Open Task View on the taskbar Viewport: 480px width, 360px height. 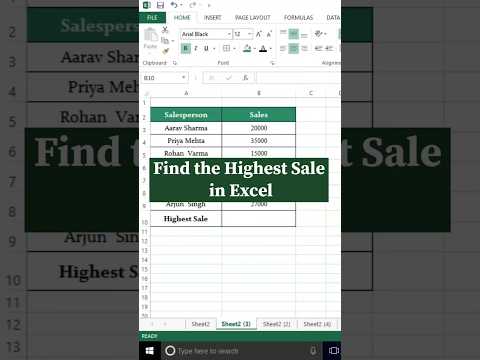333,351
